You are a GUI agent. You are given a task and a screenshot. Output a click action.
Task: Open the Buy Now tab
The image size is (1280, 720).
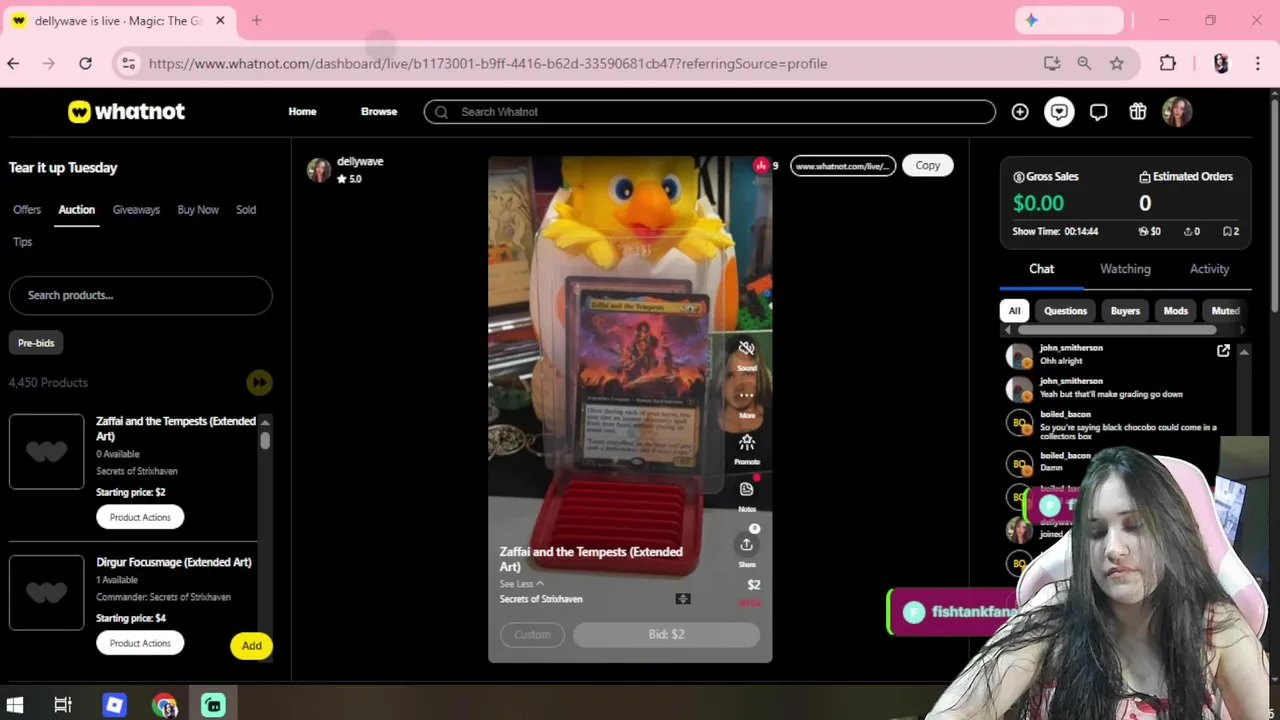[198, 210]
